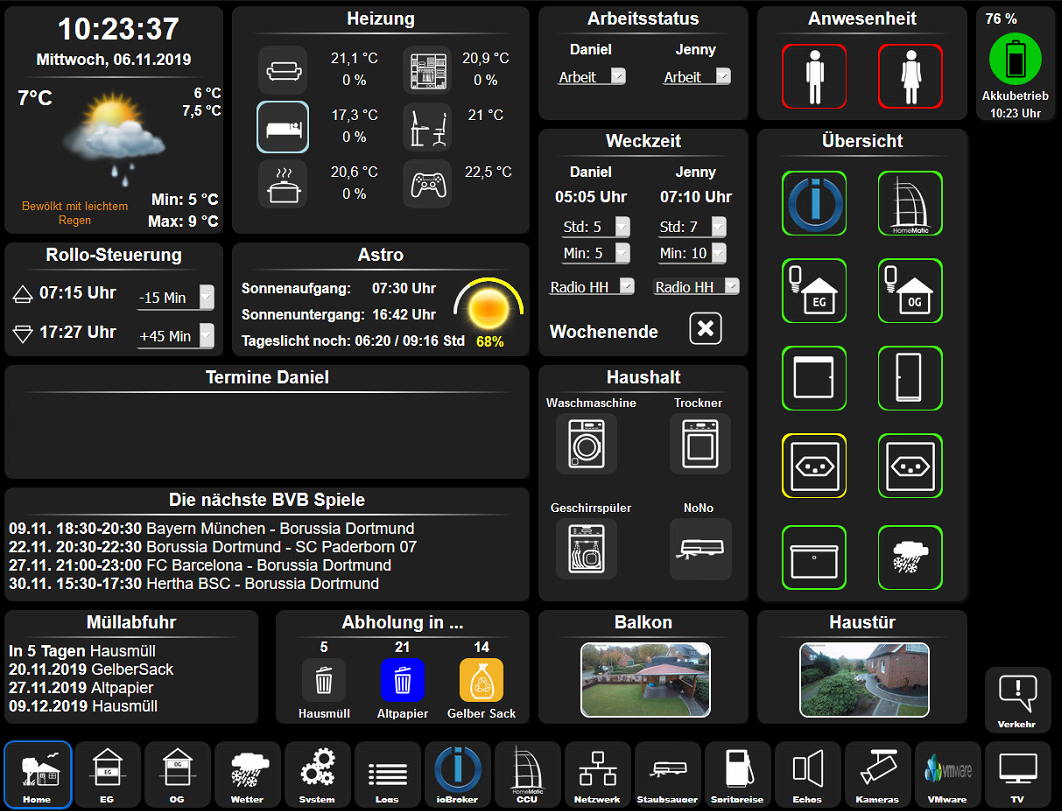This screenshot has height=811, width=1062.
Task: Open the ioBroker bottom navigation button
Action: tap(457, 775)
